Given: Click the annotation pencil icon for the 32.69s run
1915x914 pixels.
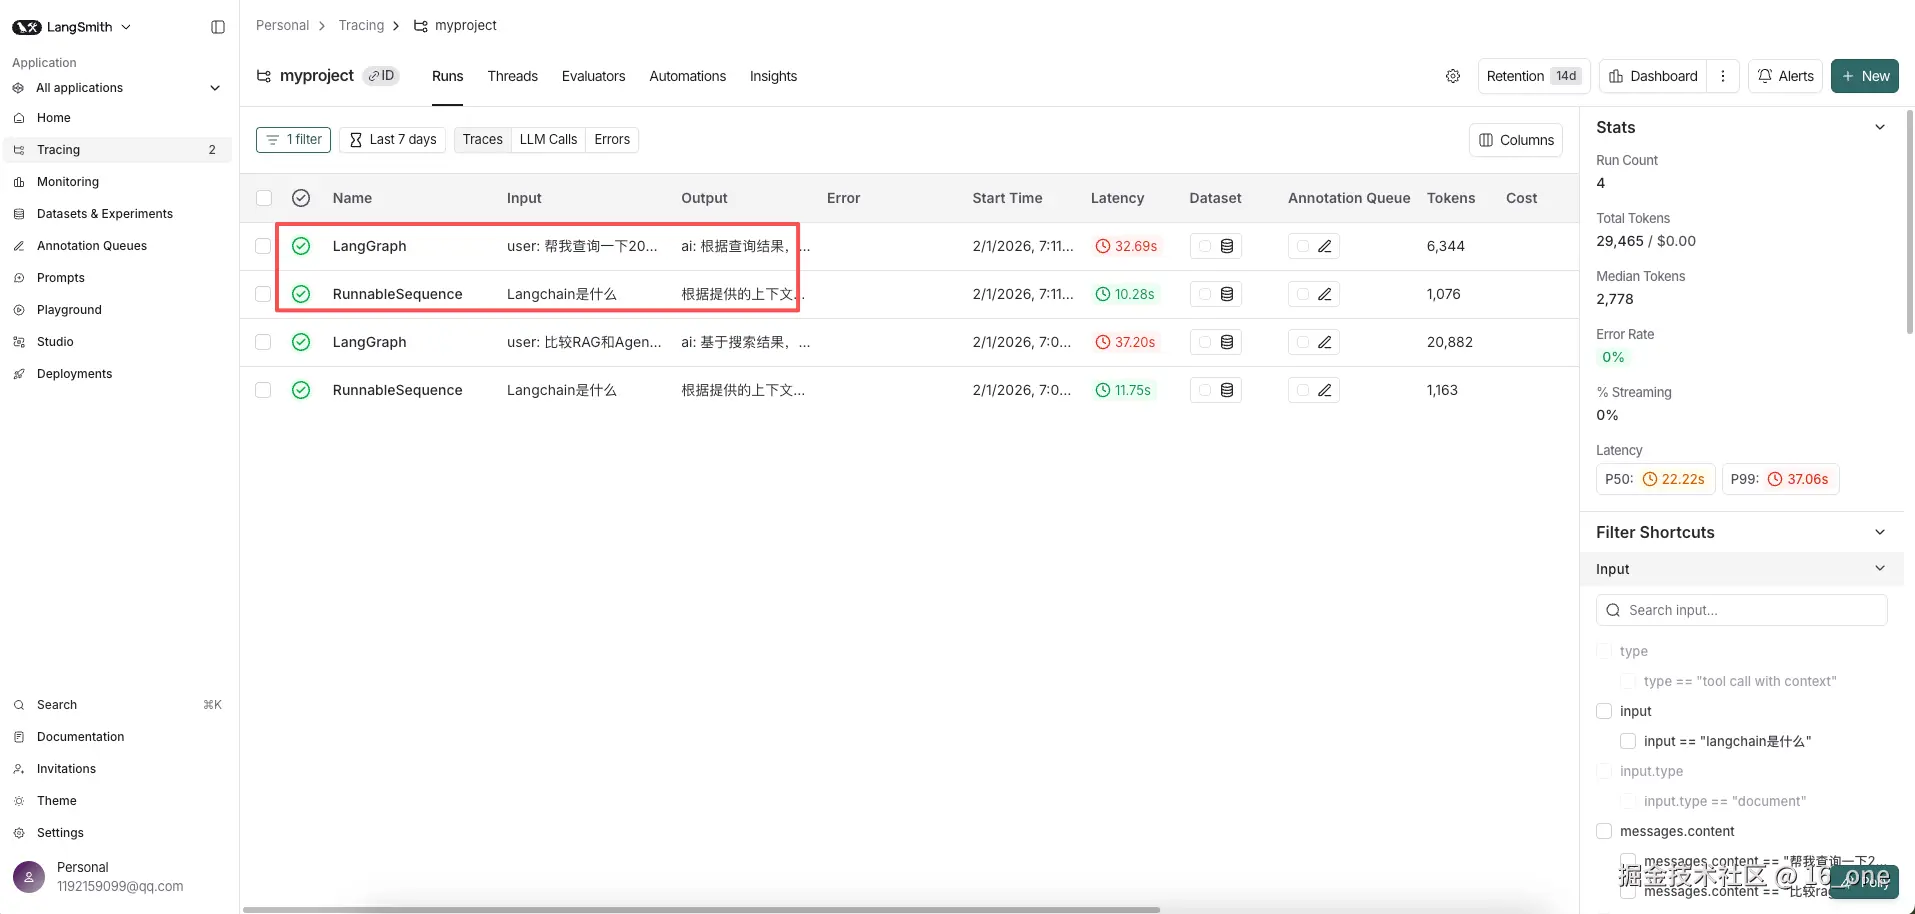Looking at the screenshot, I should tap(1325, 246).
